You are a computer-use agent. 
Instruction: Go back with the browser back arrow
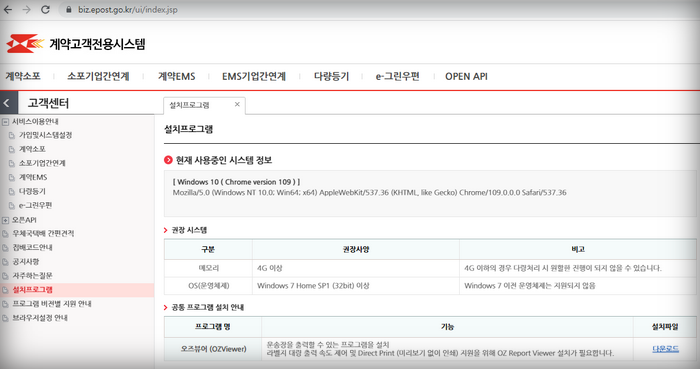pyautogui.click(x=8, y=9)
